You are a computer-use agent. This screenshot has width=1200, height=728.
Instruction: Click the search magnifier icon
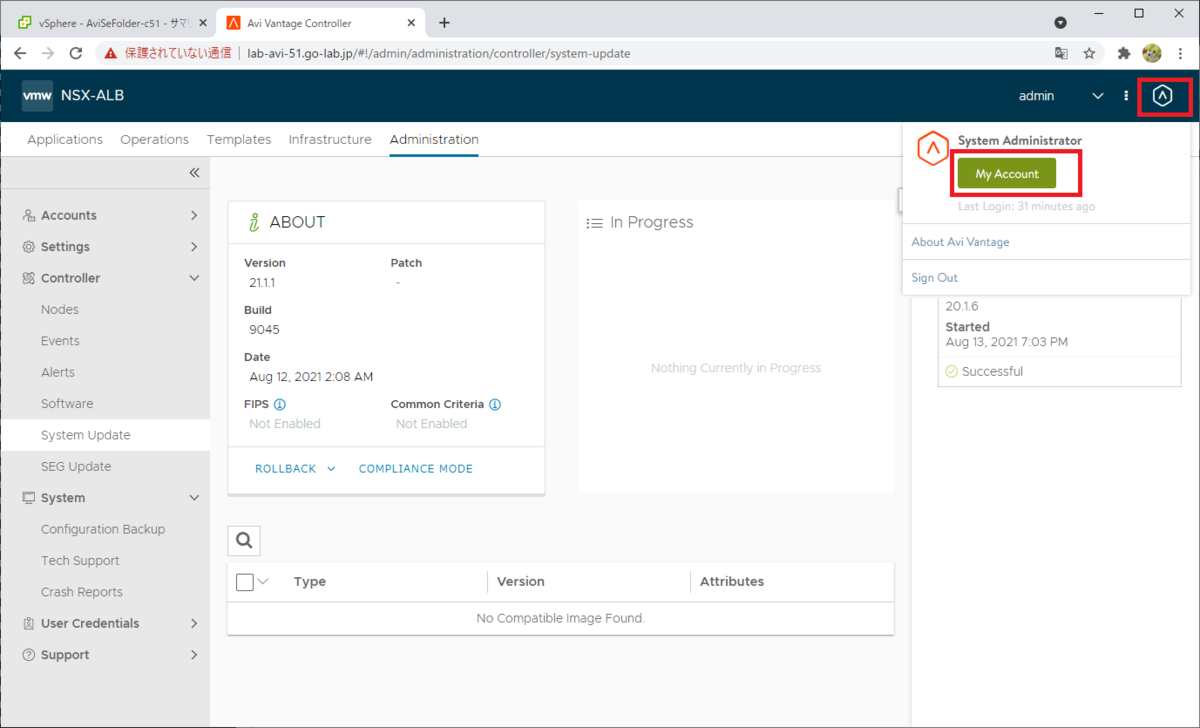(x=244, y=541)
